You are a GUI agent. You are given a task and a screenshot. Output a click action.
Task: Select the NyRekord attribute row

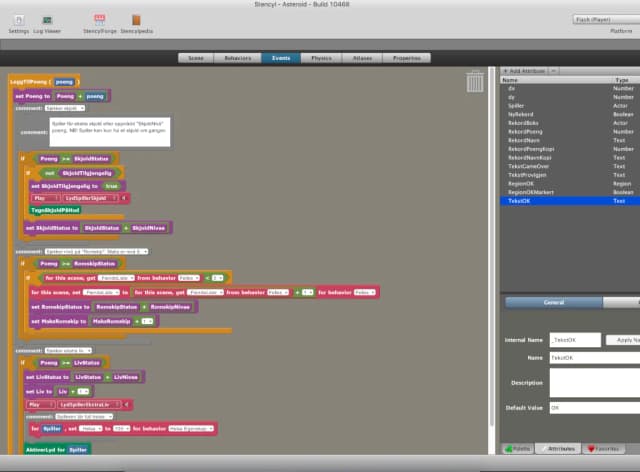click(570, 114)
